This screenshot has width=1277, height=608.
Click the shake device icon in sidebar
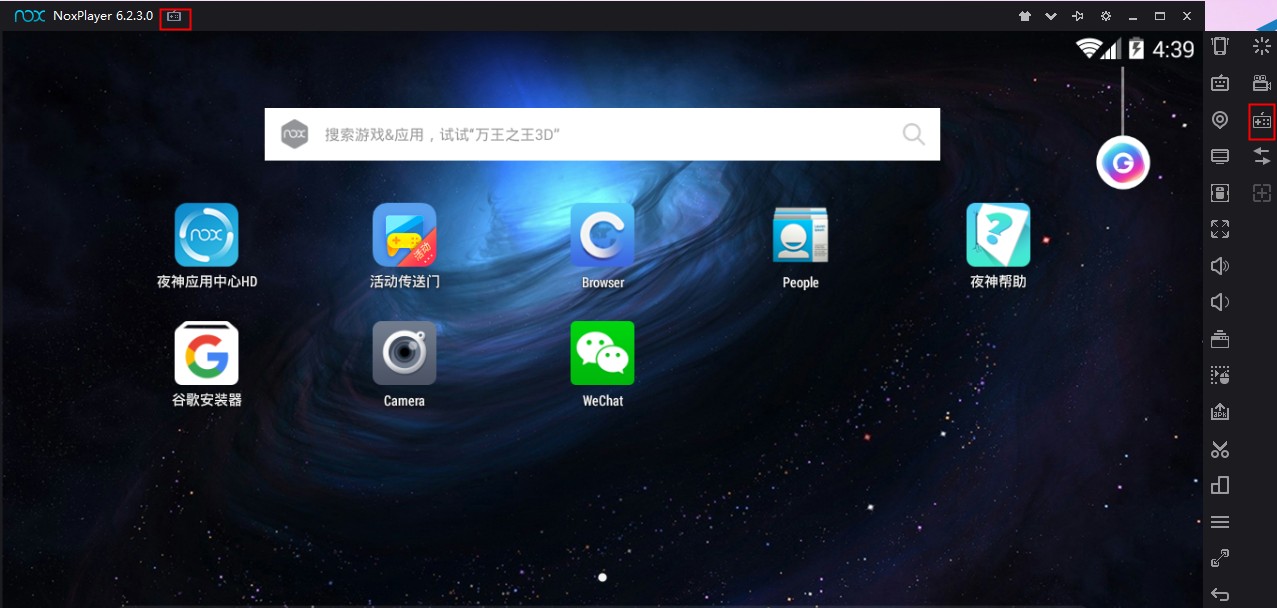click(x=1220, y=46)
